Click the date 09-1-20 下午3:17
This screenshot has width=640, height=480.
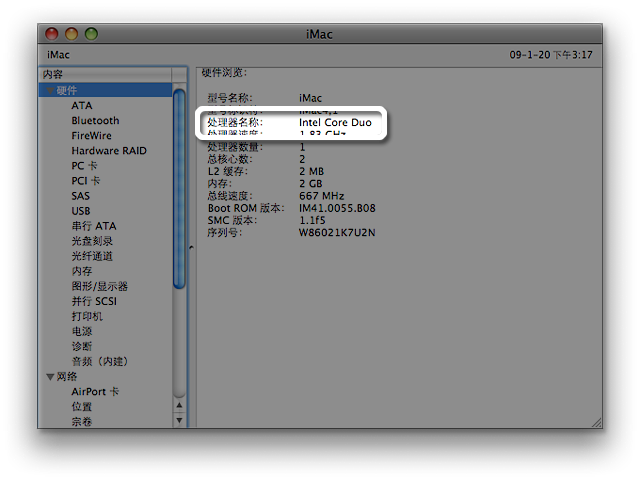pyautogui.click(x=551, y=55)
